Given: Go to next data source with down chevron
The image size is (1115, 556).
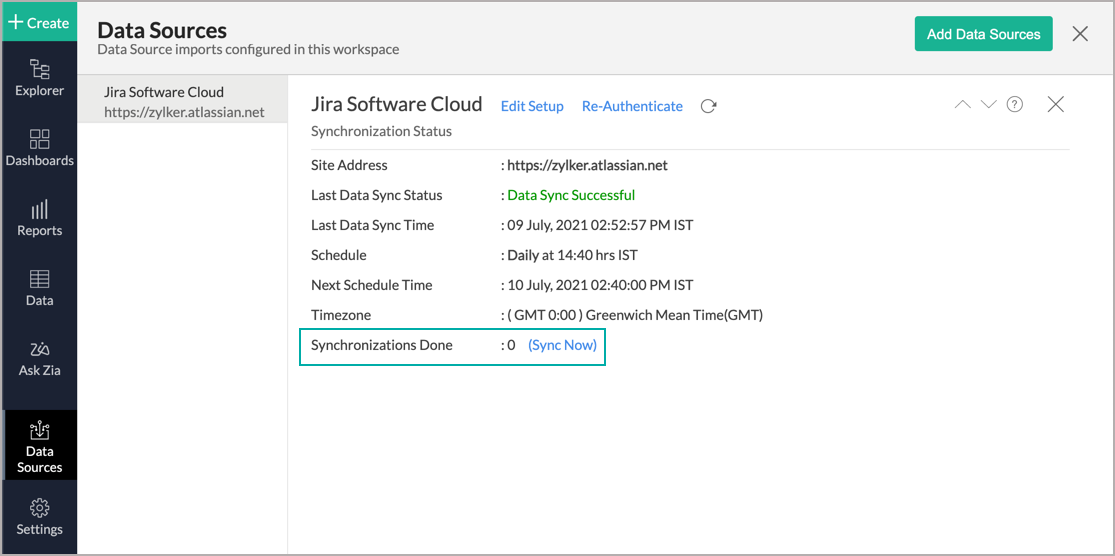Looking at the screenshot, I should (988, 105).
